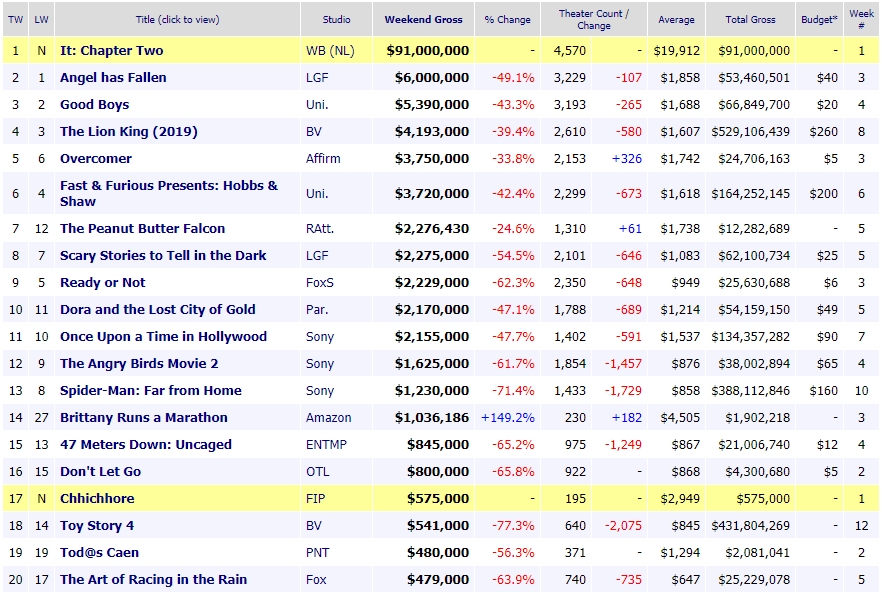Select the $260 budget cell
Image resolution: width=882 pixels, height=597 pixels.
coord(824,132)
